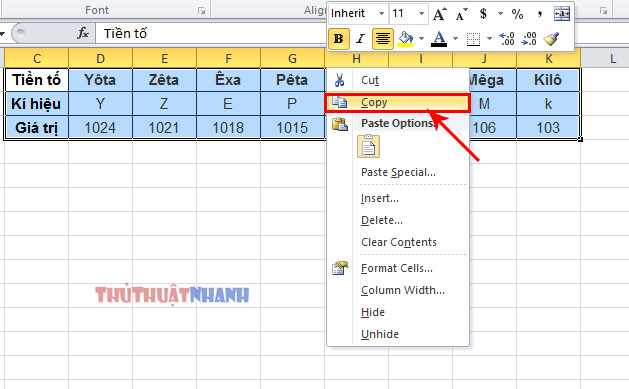Image resolution: width=629 pixels, height=389 pixels.
Task: Click cell containing Giá trị
Action: [37, 128]
